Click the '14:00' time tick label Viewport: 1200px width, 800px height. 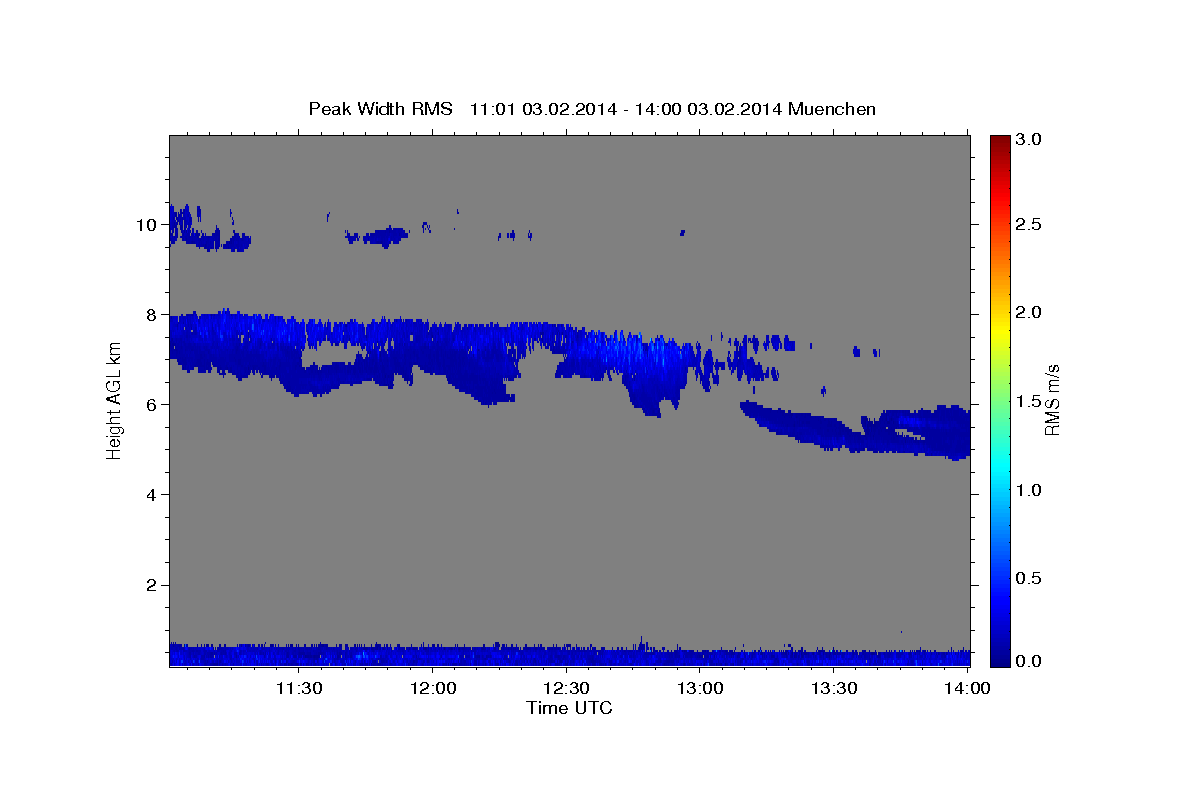click(x=967, y=688)
